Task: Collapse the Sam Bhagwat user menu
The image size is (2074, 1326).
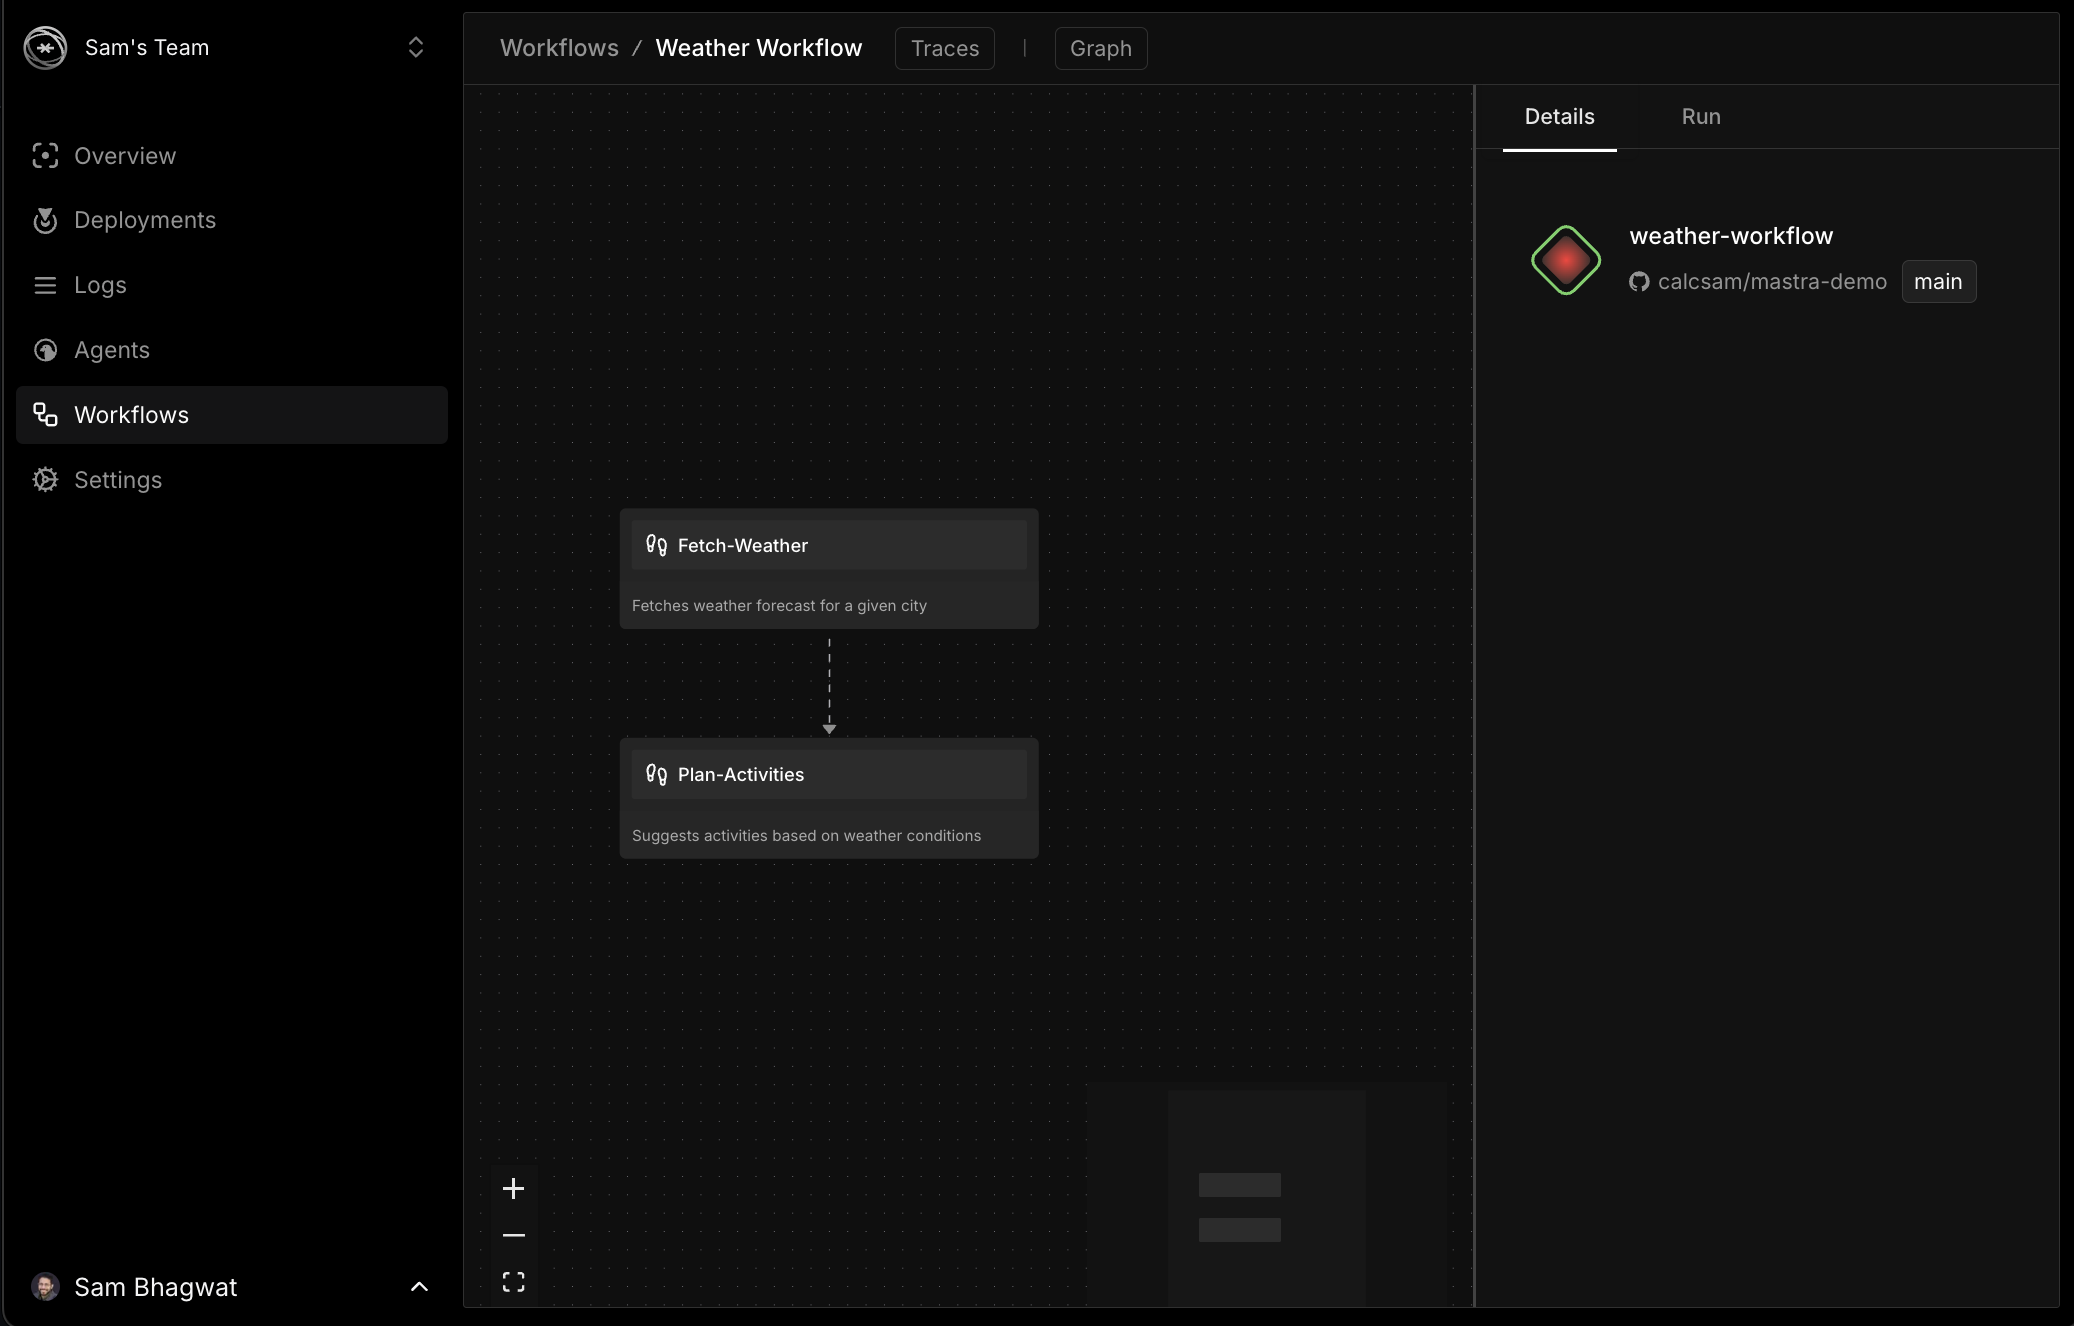Action: click(419, 1287)
